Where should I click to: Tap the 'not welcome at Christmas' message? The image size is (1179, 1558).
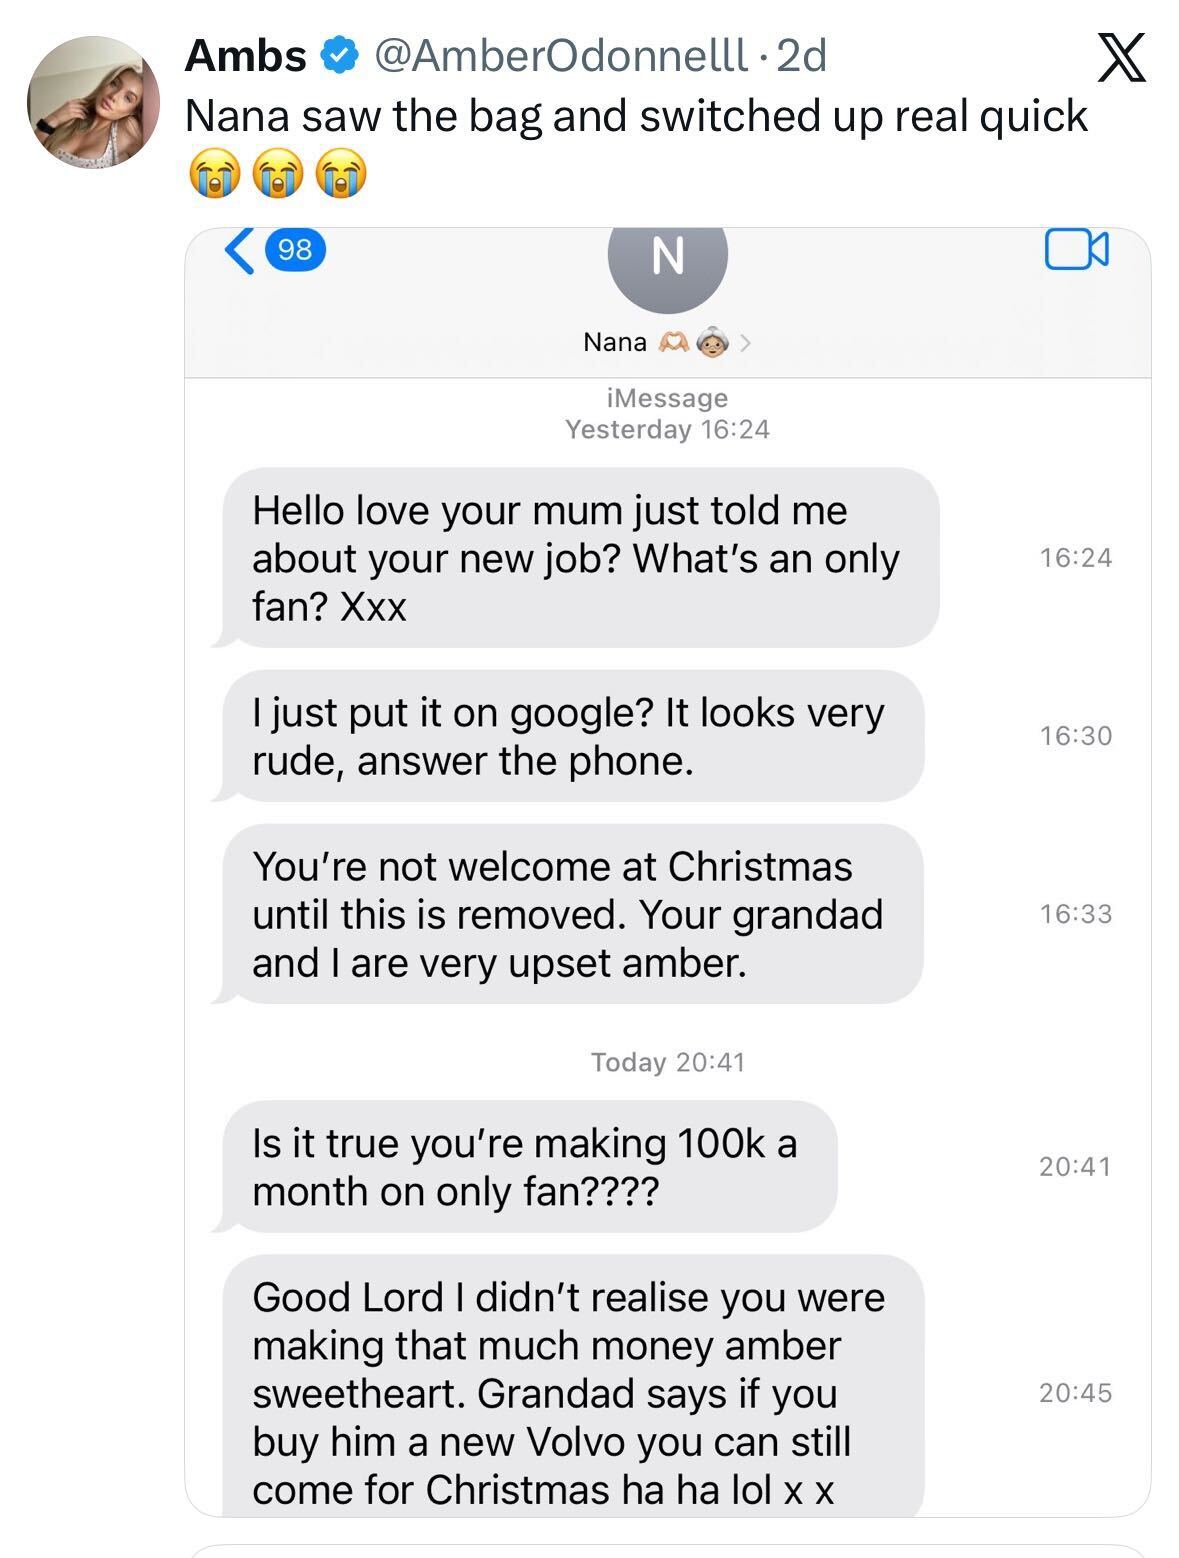tap(571, 914)
